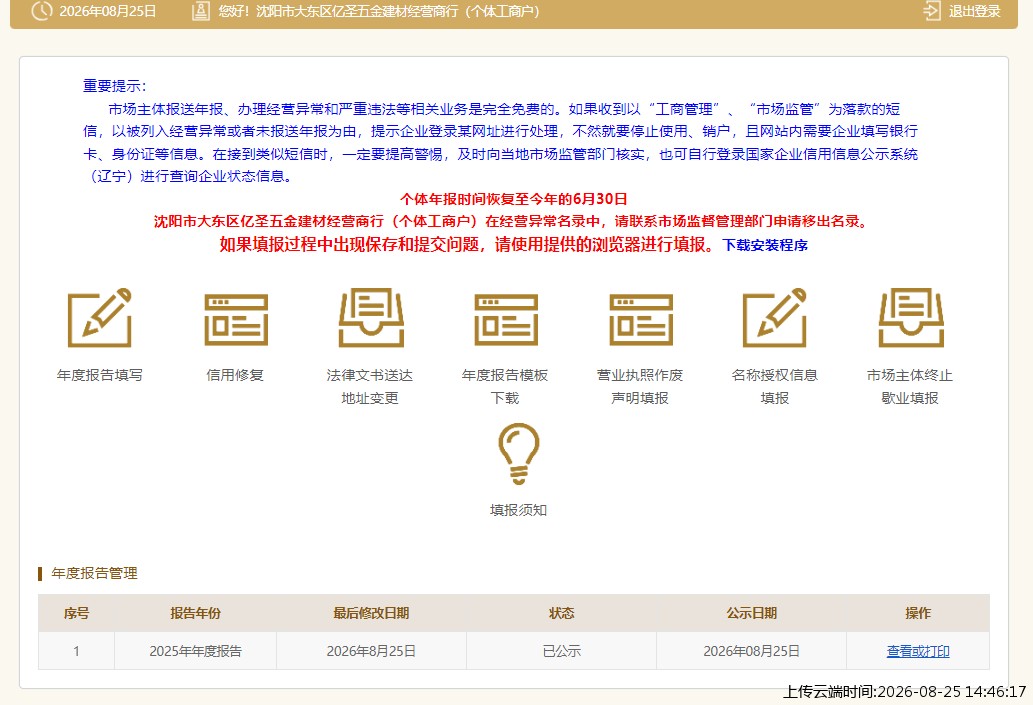
Task: Click the 名称授权信息填报 label text
Action: tap(775, 387)
